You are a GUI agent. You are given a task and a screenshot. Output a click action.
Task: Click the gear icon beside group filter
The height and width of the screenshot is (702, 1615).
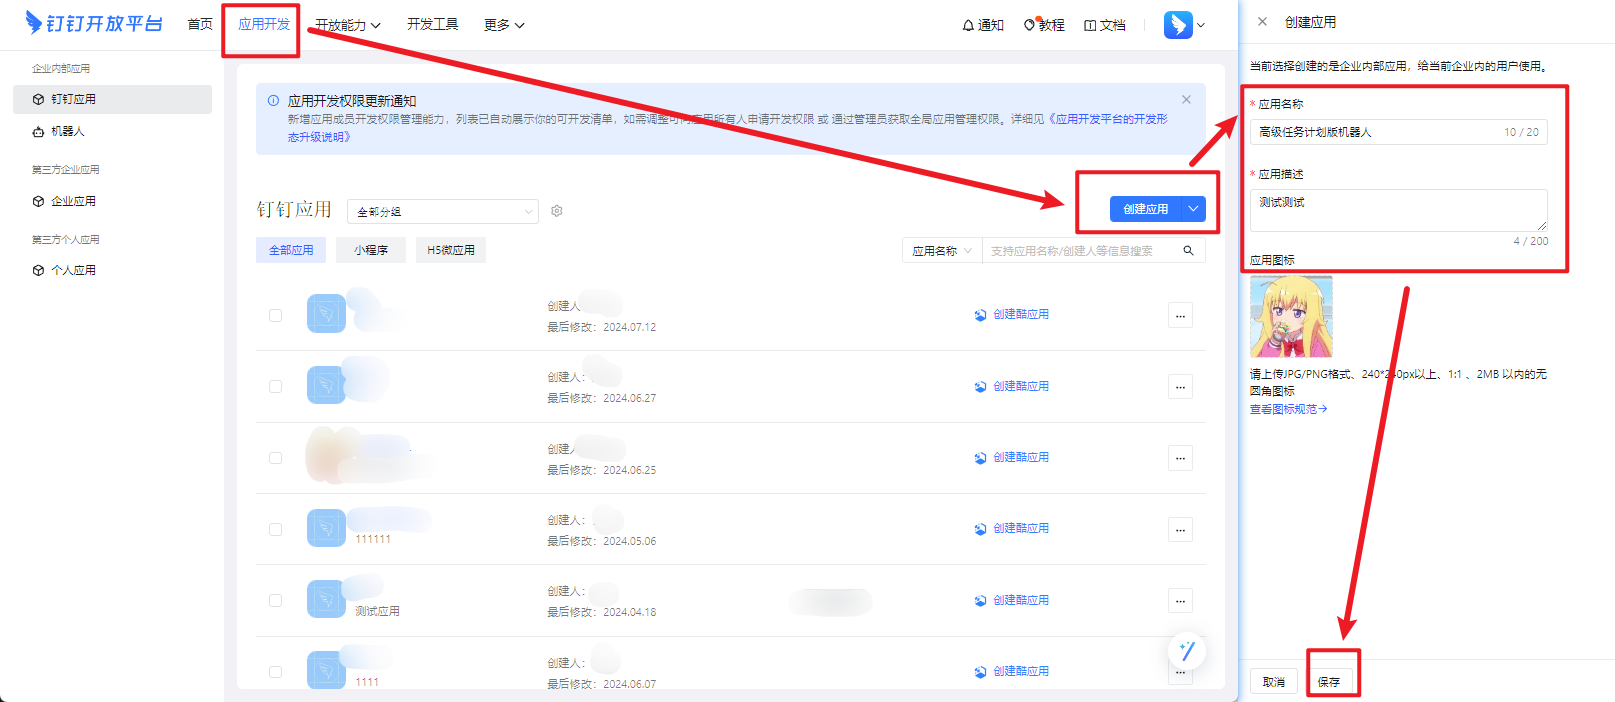click(x=557, y=211)
